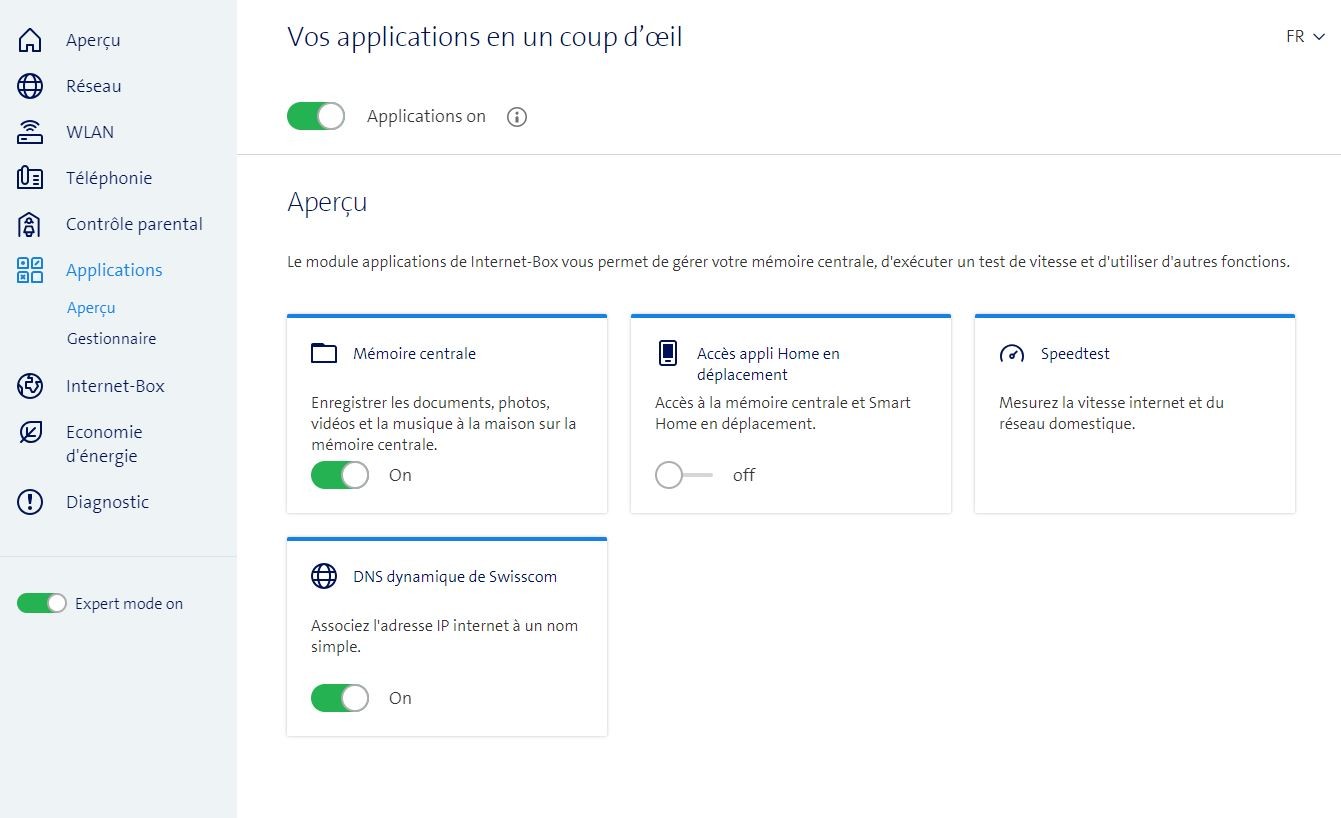Click the Economie d'énergie leaf icon
This screenshot has height=818, width=1341.
pos(30,432)
